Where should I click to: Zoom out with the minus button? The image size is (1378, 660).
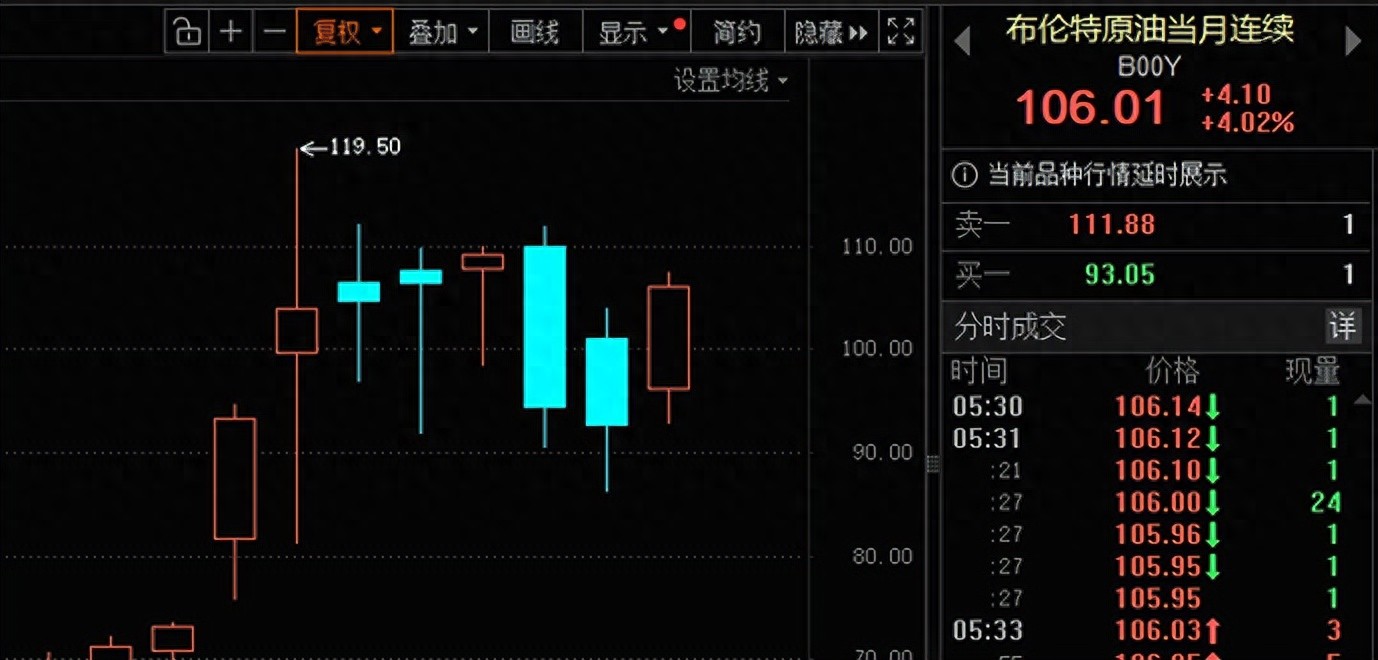(x=273, y=32)
